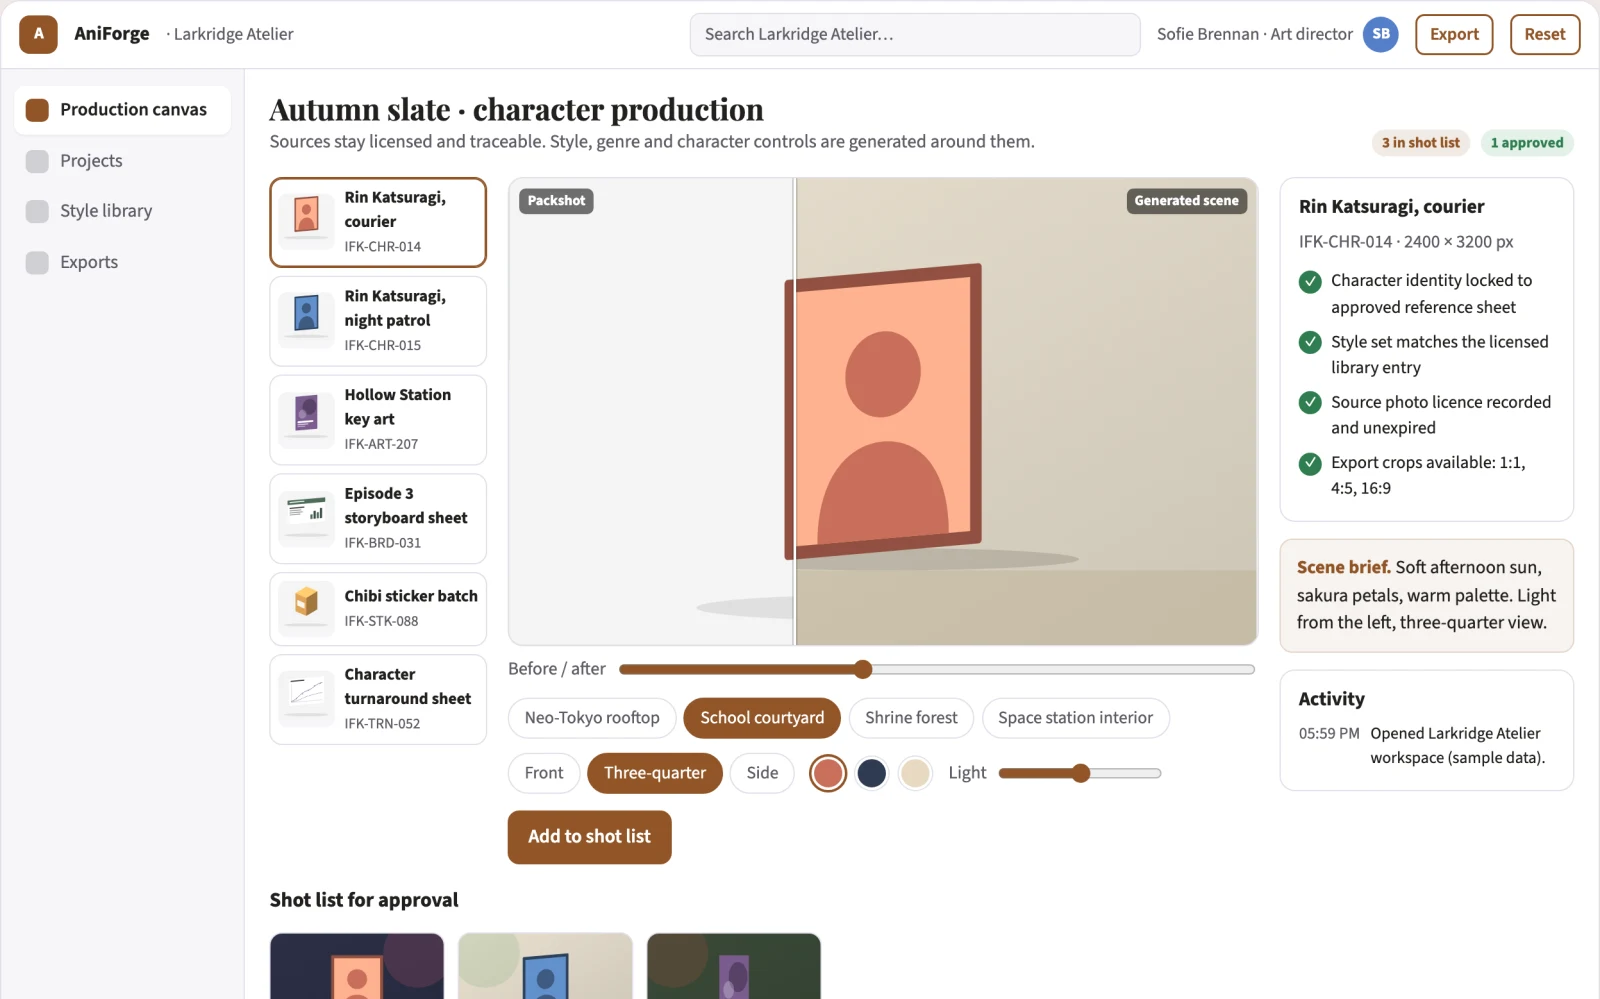The width and height of the screenshot is (1600, 999).
Task: Click Character identity locked check icon
Action: [1310, 282]
